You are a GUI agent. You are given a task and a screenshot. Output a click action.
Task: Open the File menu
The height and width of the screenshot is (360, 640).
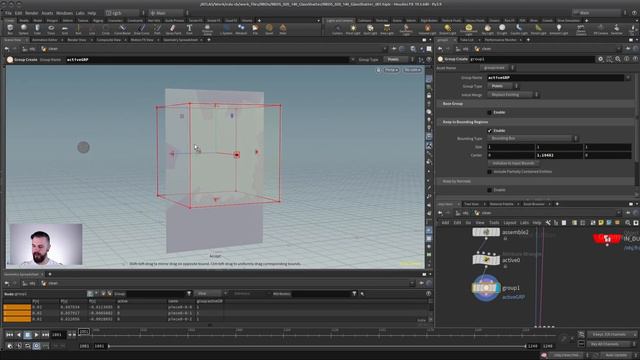pos(8,13)
